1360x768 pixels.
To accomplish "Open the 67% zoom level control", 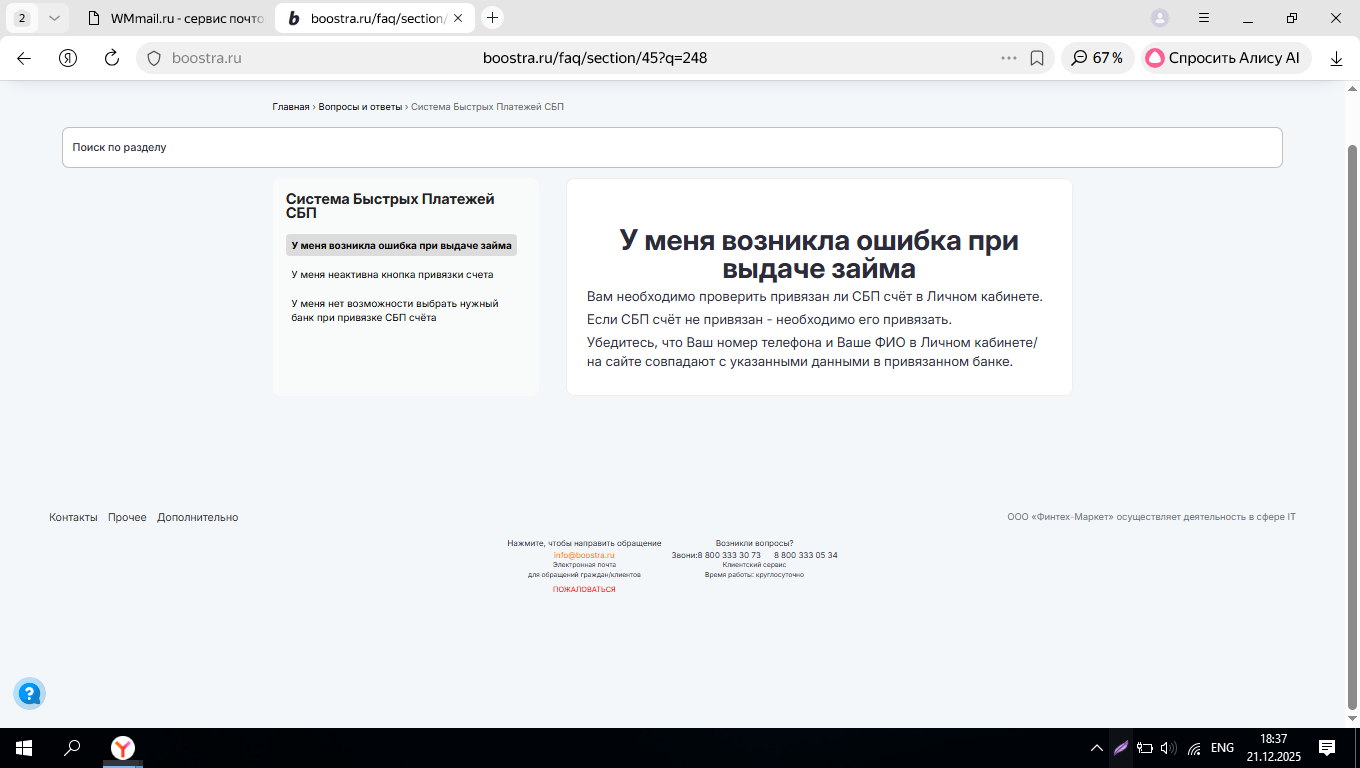I will pyautogui.click(x=1097, y=58).
